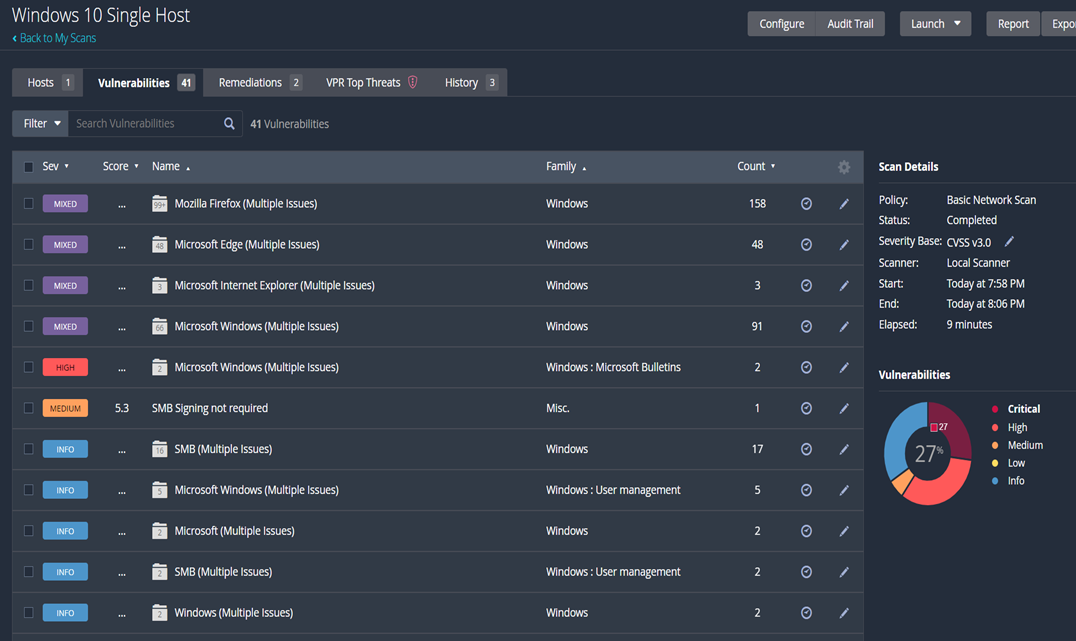Check the Microsoft Edge row checkbox
This screenshot has height=641, width=1076.
28,244
